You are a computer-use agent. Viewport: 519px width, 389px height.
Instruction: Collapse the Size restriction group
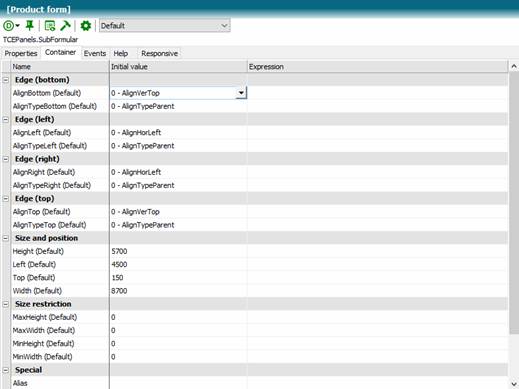[x=6, y=304]
